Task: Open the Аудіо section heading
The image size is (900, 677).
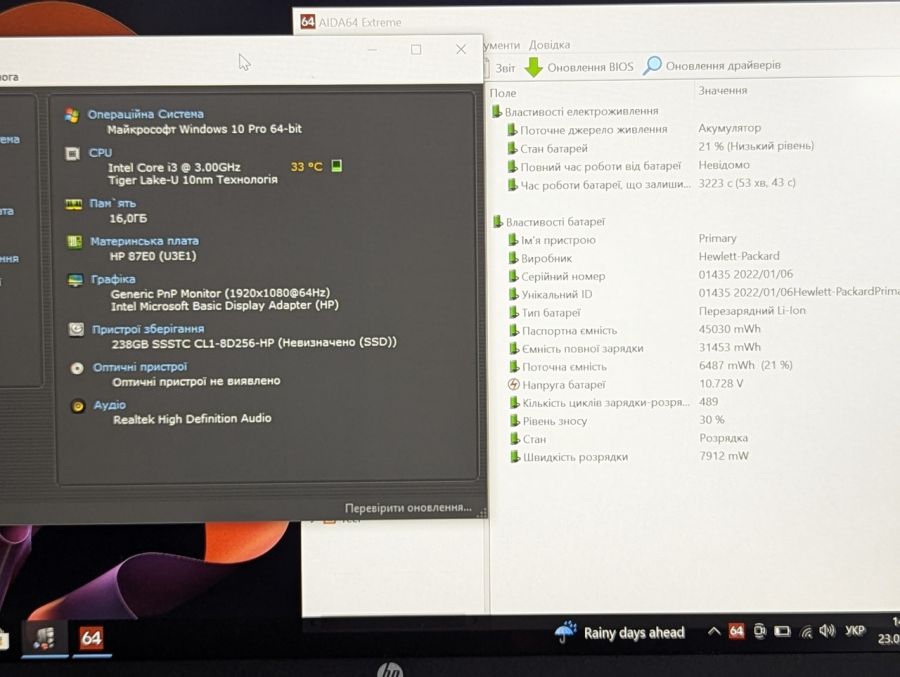Action: [x=110, y=405]
